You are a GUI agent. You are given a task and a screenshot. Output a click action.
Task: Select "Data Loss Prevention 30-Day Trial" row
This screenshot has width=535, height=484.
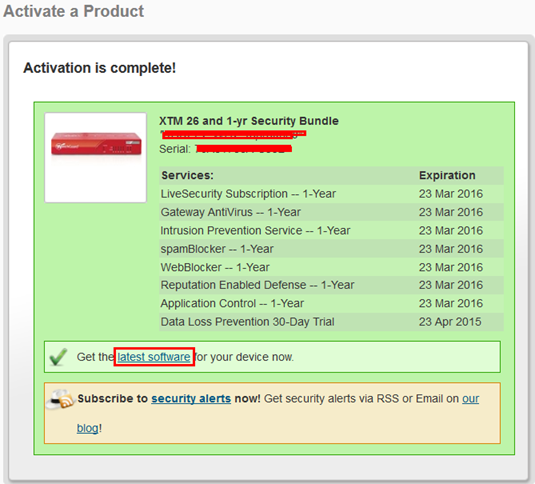point(331,322)
